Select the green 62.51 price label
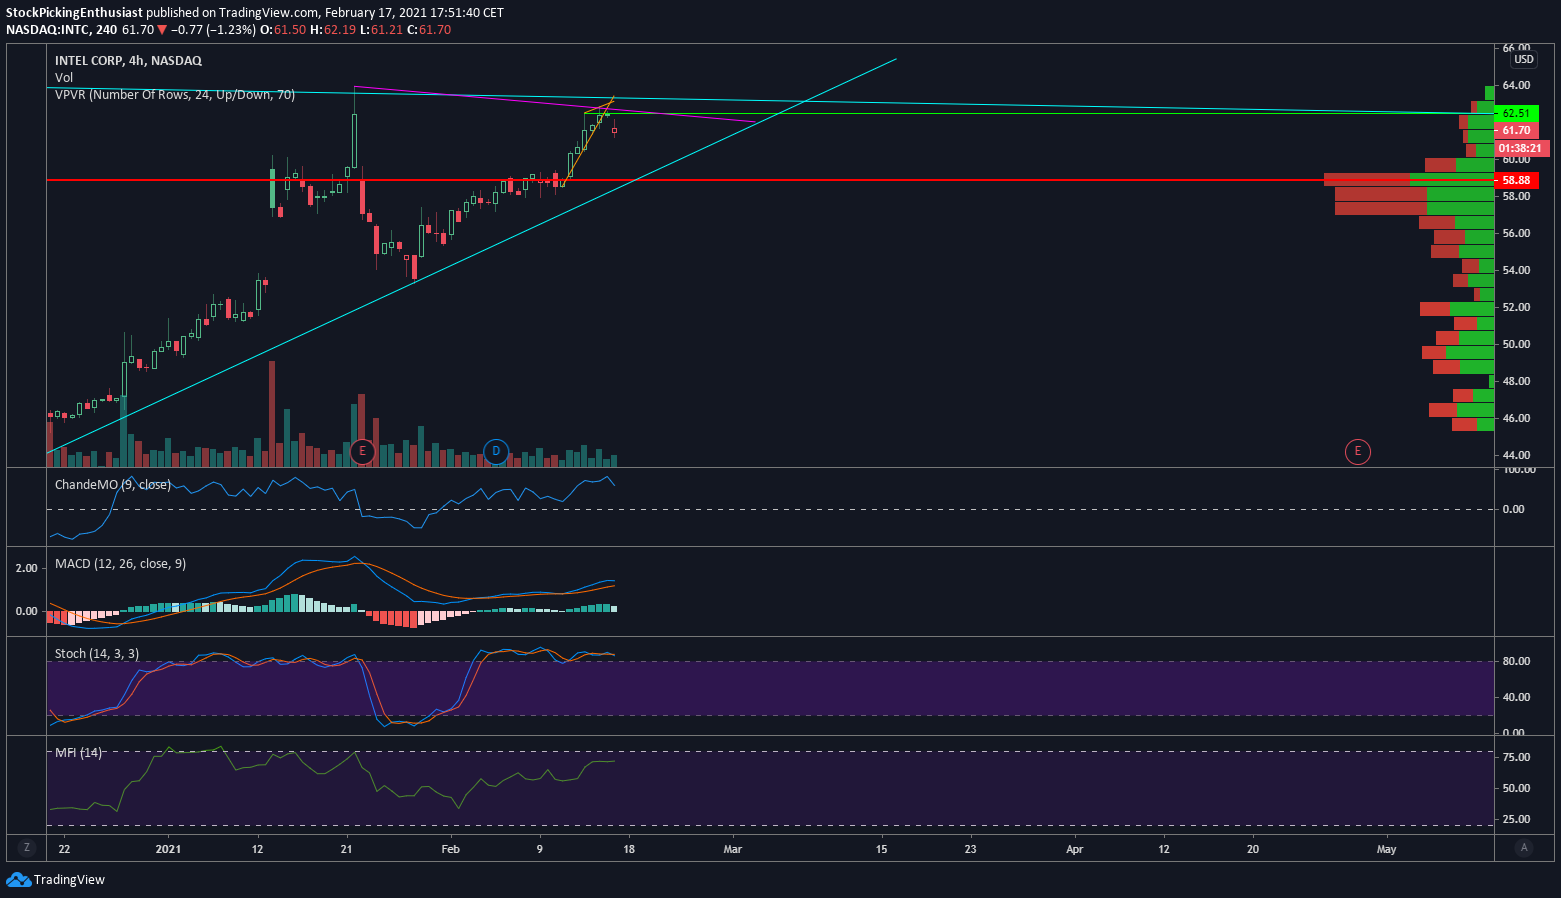 [1517, 114]
